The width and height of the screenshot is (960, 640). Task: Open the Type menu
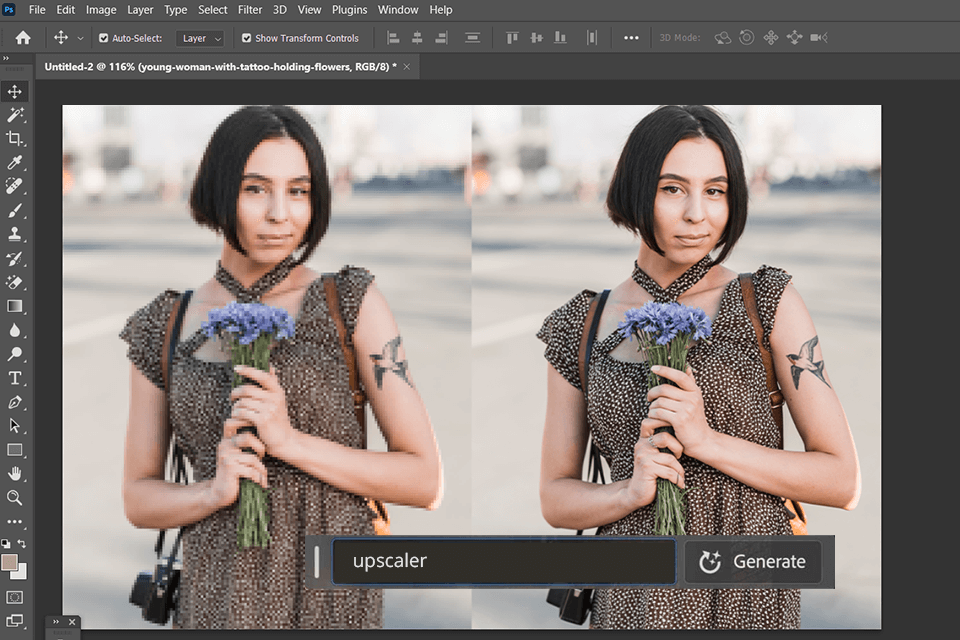click(x=176, y=10)
